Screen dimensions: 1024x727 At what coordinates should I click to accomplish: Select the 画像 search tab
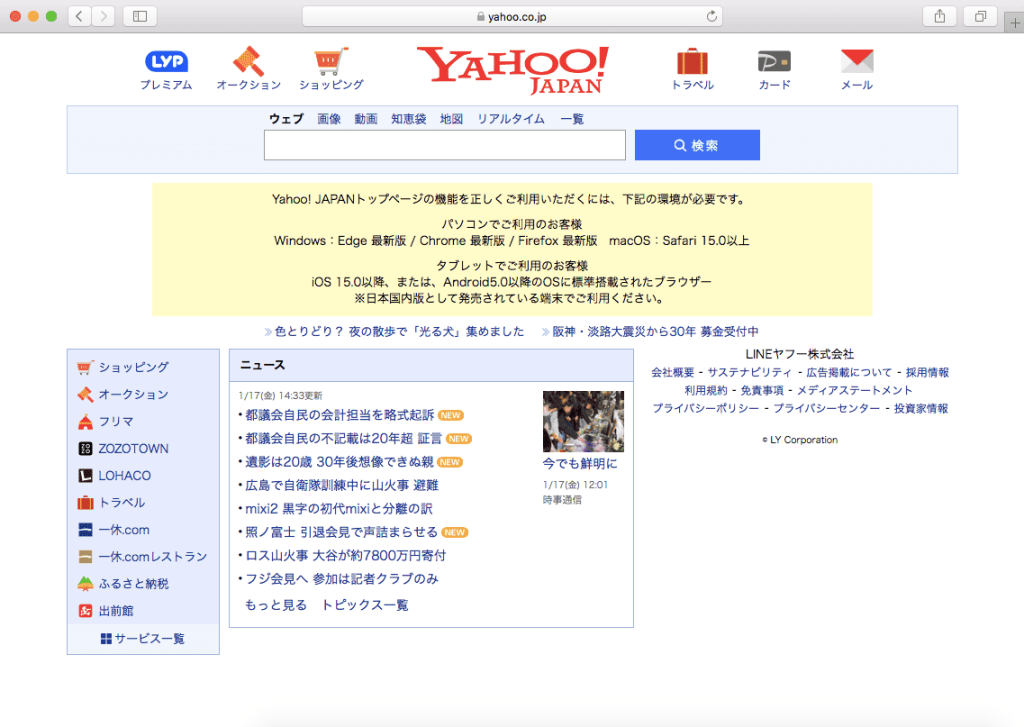329,119
